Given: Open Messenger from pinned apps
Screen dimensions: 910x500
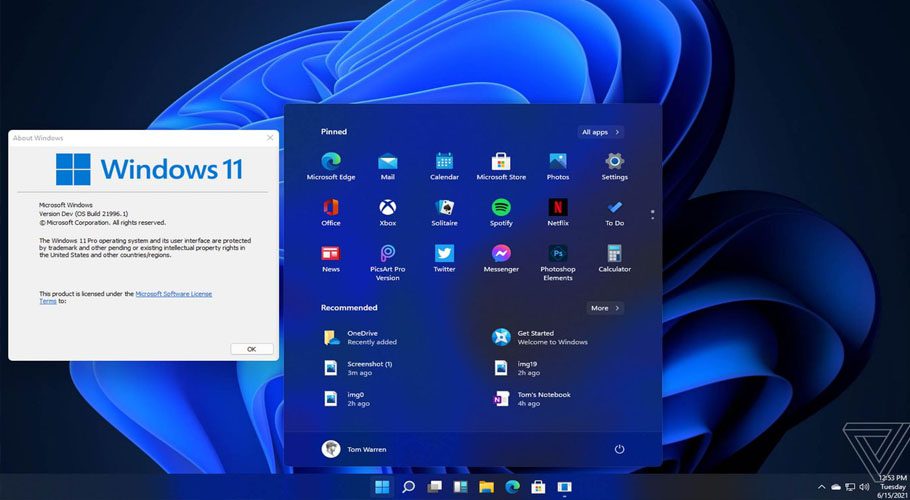Looking at the screenshot, I should [501, 258].
